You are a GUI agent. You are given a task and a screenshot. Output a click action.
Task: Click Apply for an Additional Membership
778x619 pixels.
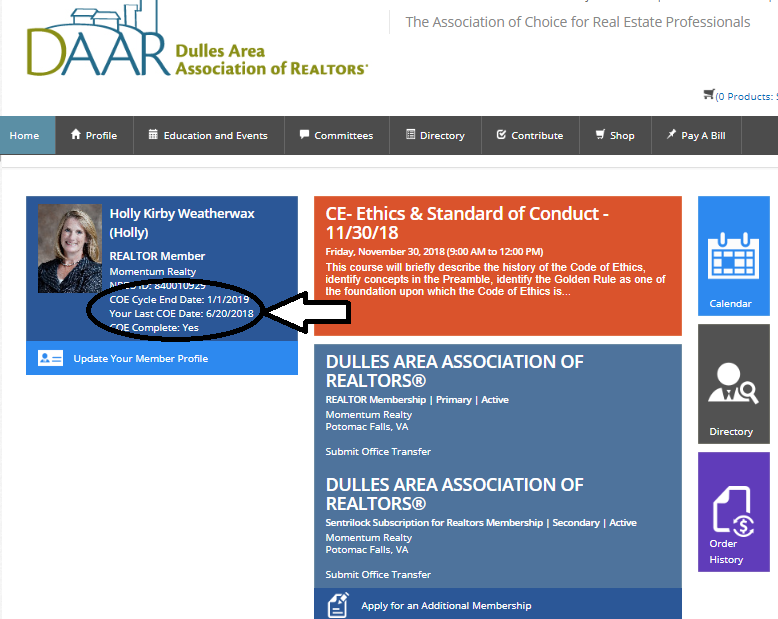click(498, 605)
